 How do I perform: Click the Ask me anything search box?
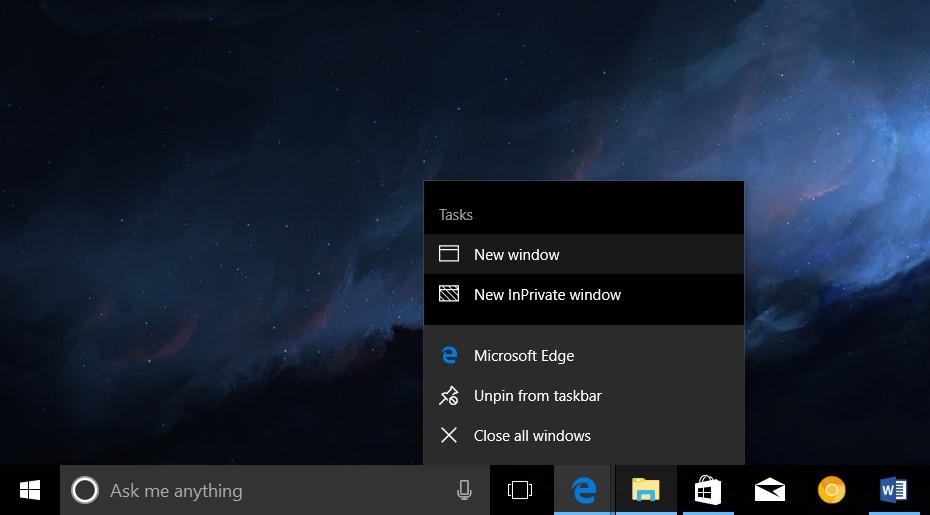pyautogui.click(x=270, y=490)
